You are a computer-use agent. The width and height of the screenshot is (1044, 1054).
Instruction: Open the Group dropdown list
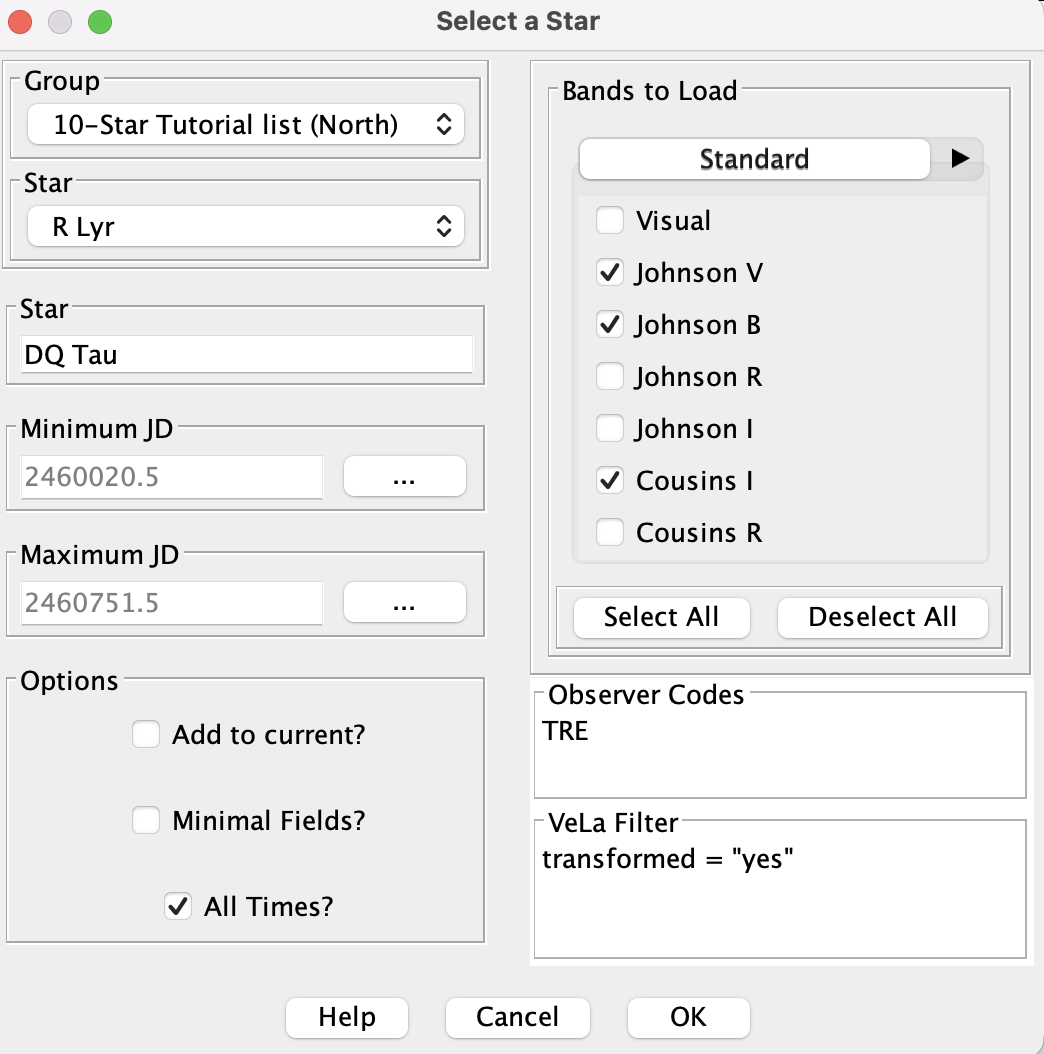point(245,124)
